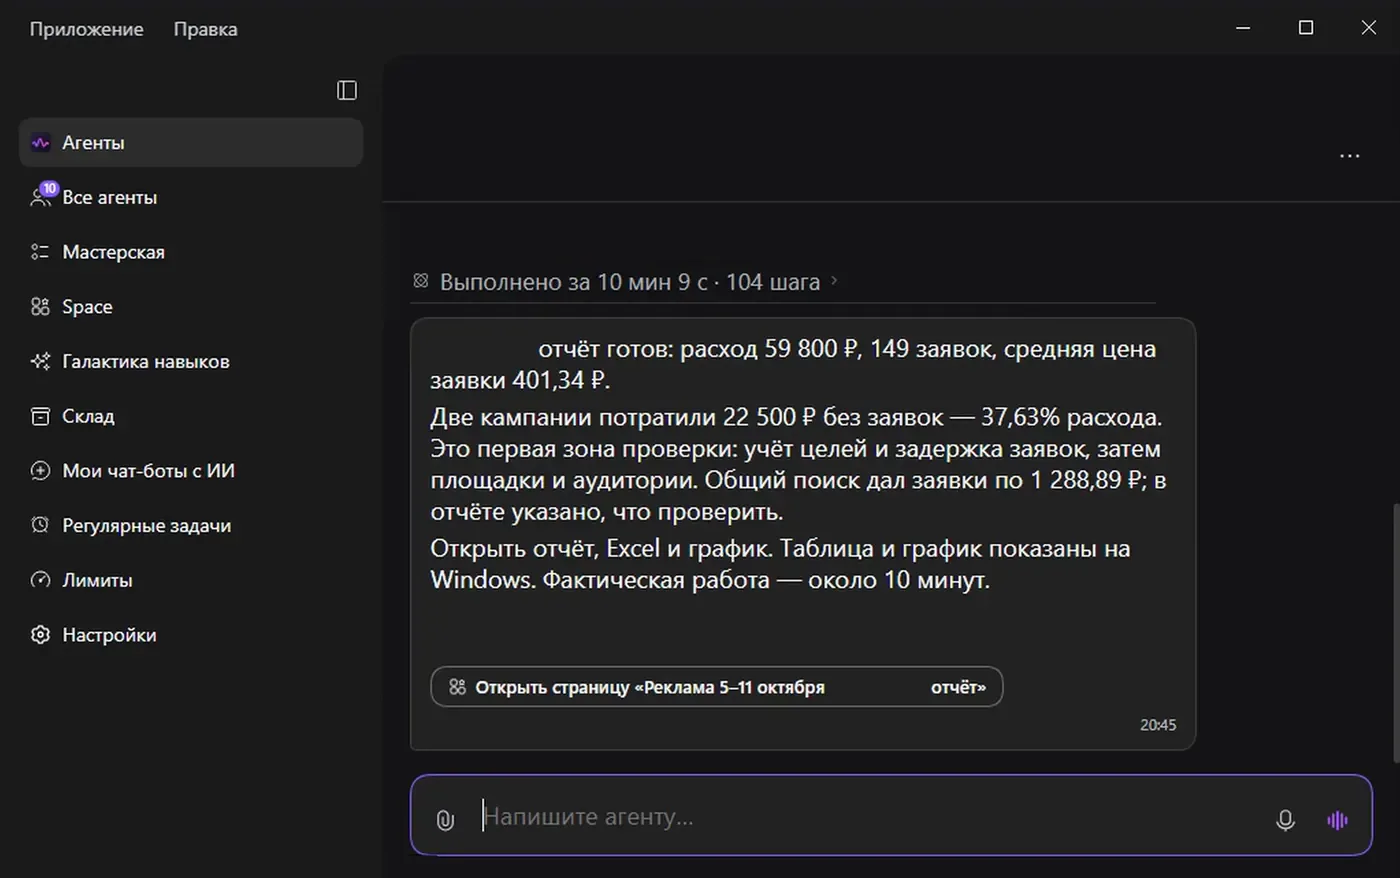Image resolution: width=1400 pixels, height=878 pixels.
Task: Open the Приложение menu
Action: click(x=86, y=29)
